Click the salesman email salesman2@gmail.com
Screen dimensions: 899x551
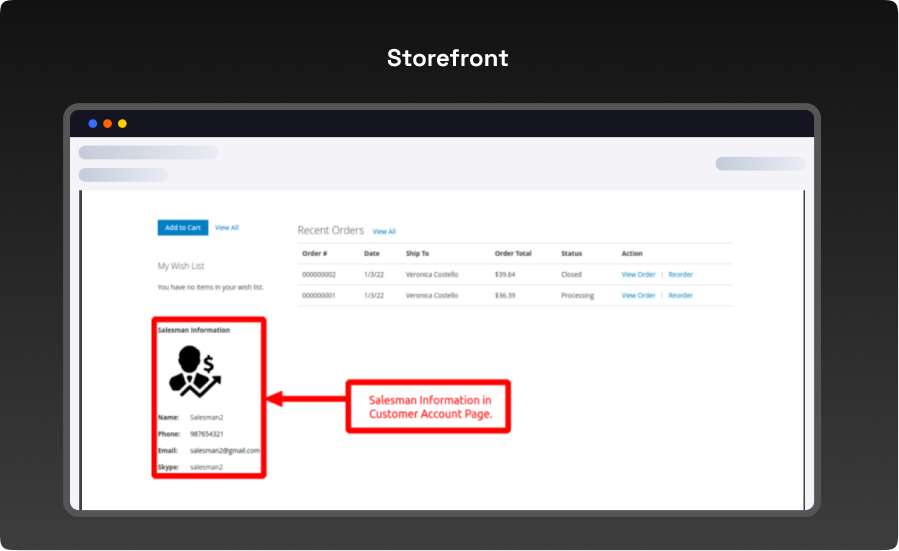[x=225, y=451]
